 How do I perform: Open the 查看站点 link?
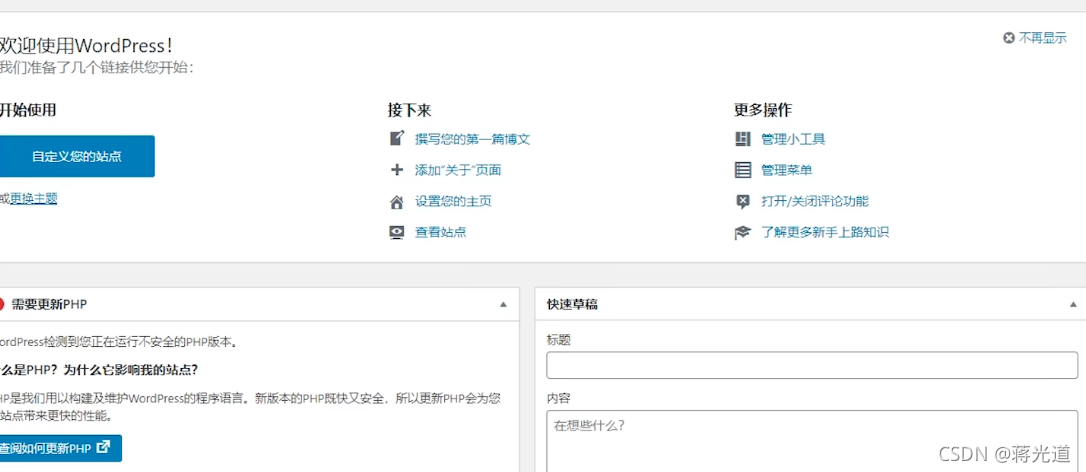click(x=440, y=232)
